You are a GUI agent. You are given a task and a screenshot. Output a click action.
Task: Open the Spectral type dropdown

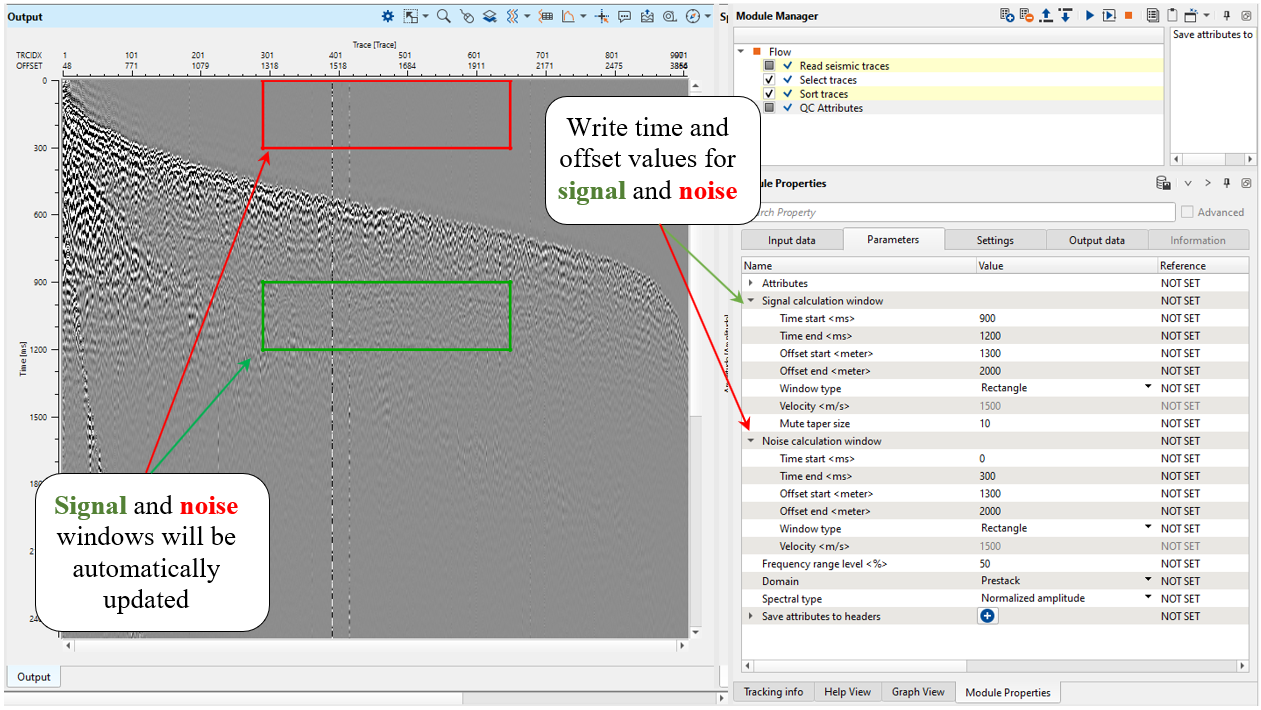[x=1148, y=598]
